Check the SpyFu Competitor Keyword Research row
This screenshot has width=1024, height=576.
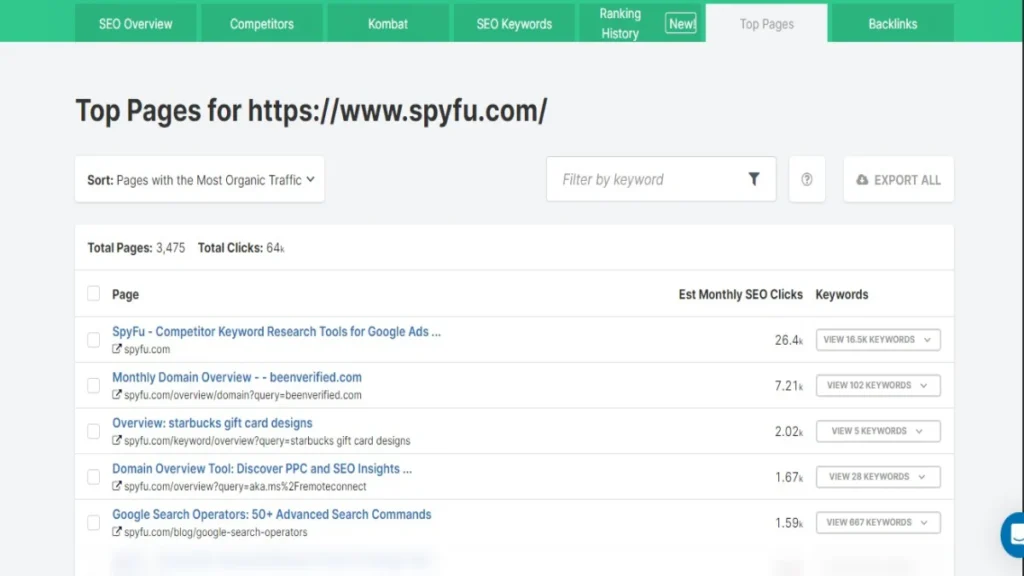(93, 340)
